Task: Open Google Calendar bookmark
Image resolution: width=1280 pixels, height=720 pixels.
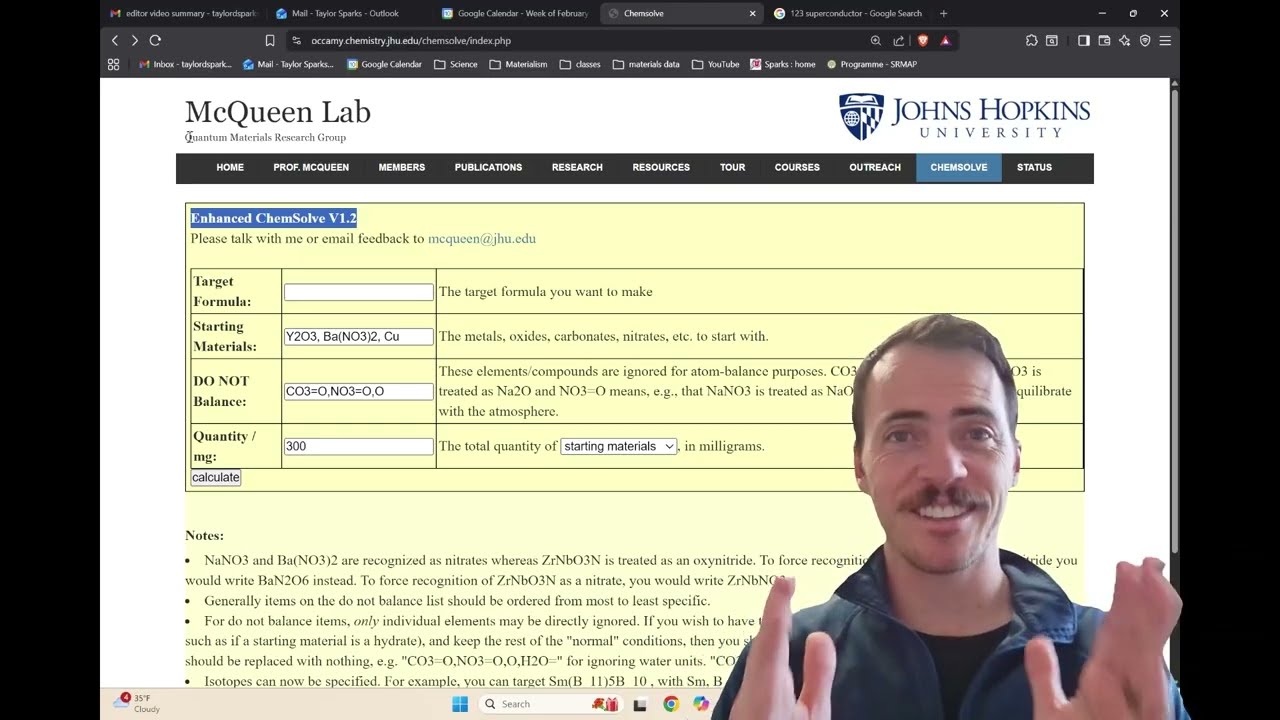Action: coord(384,64)
